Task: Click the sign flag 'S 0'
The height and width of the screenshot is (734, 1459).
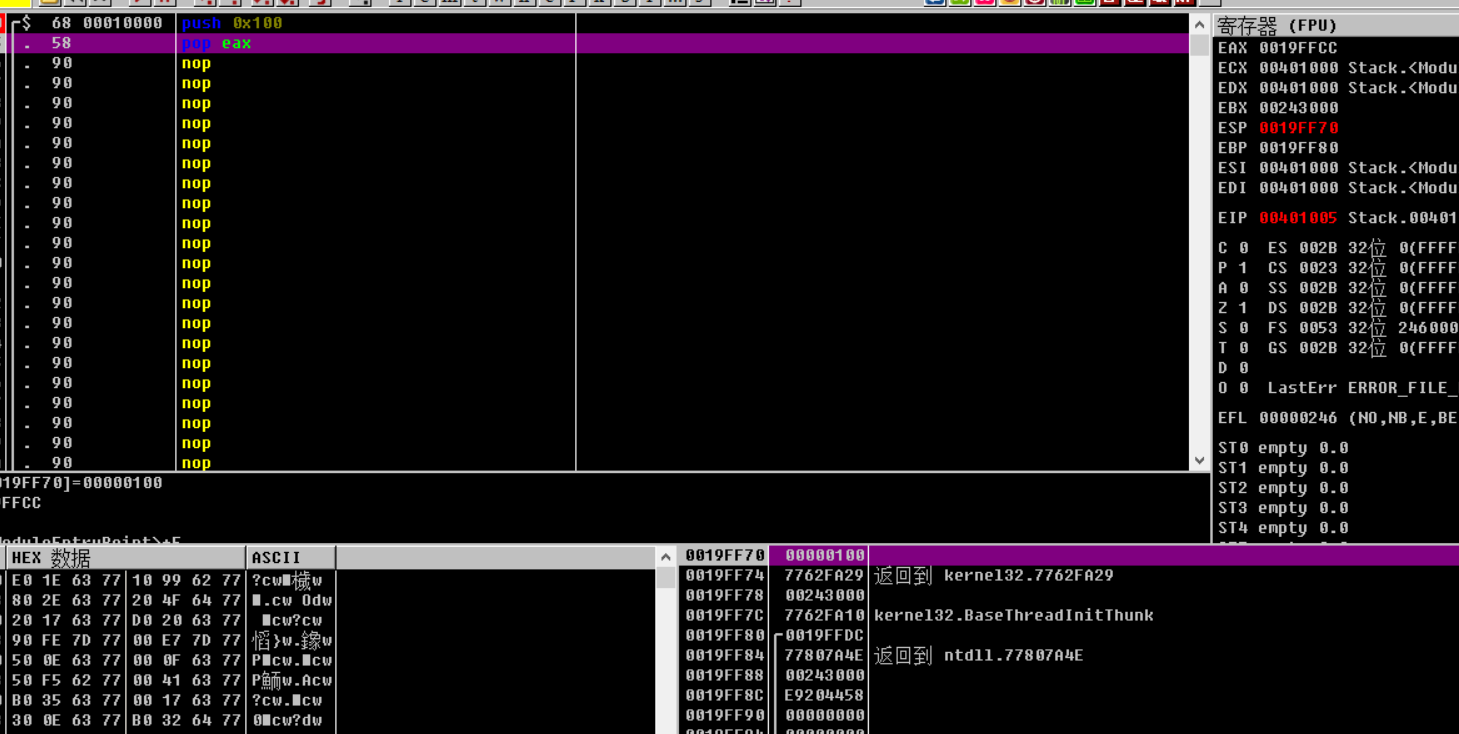Action: 1233,328
